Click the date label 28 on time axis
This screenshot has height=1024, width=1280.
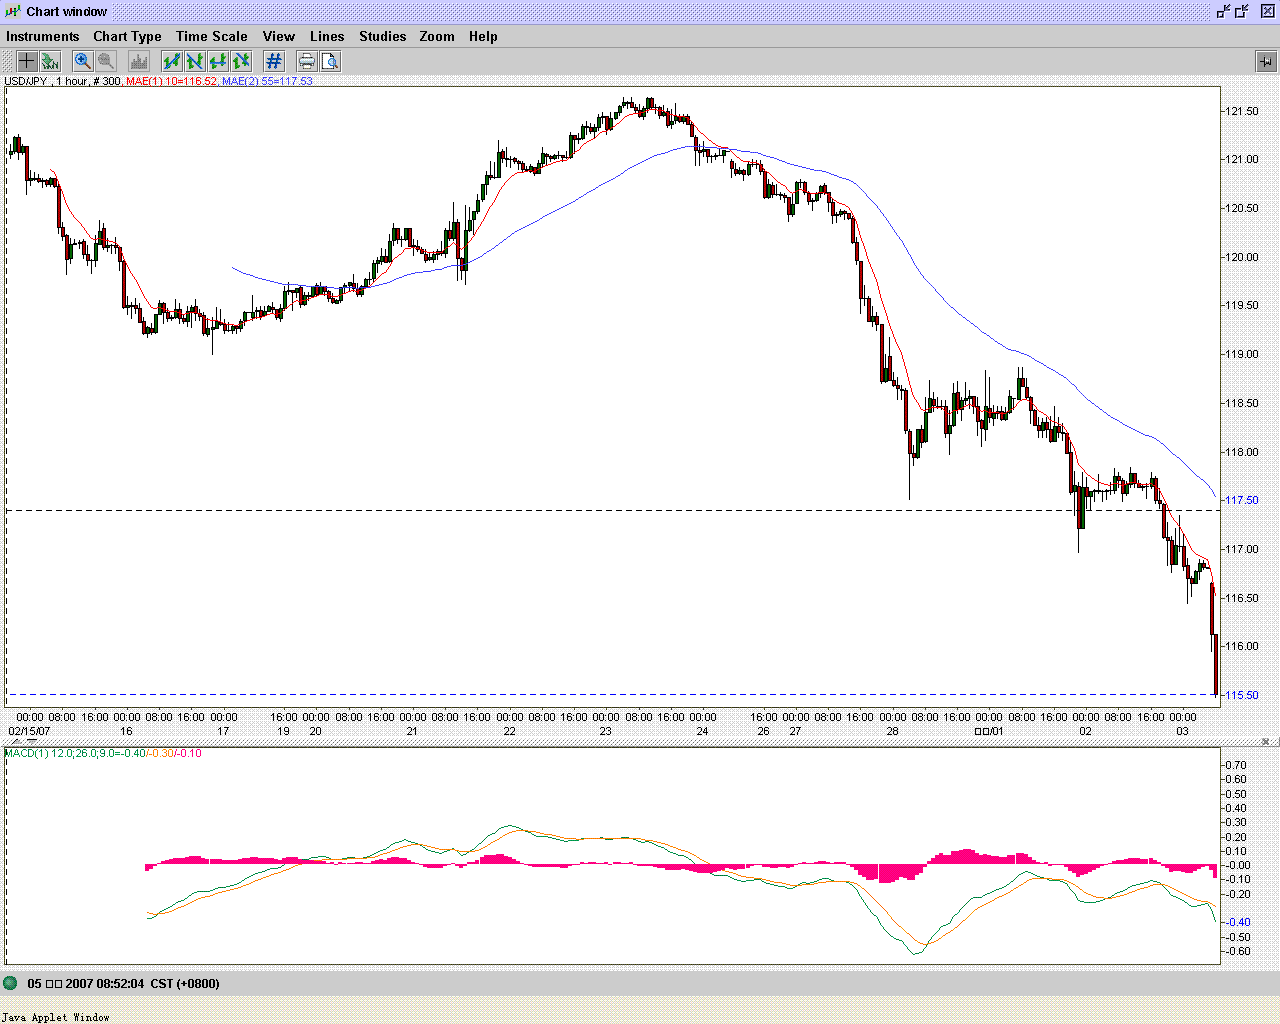[x=892, y=731]
